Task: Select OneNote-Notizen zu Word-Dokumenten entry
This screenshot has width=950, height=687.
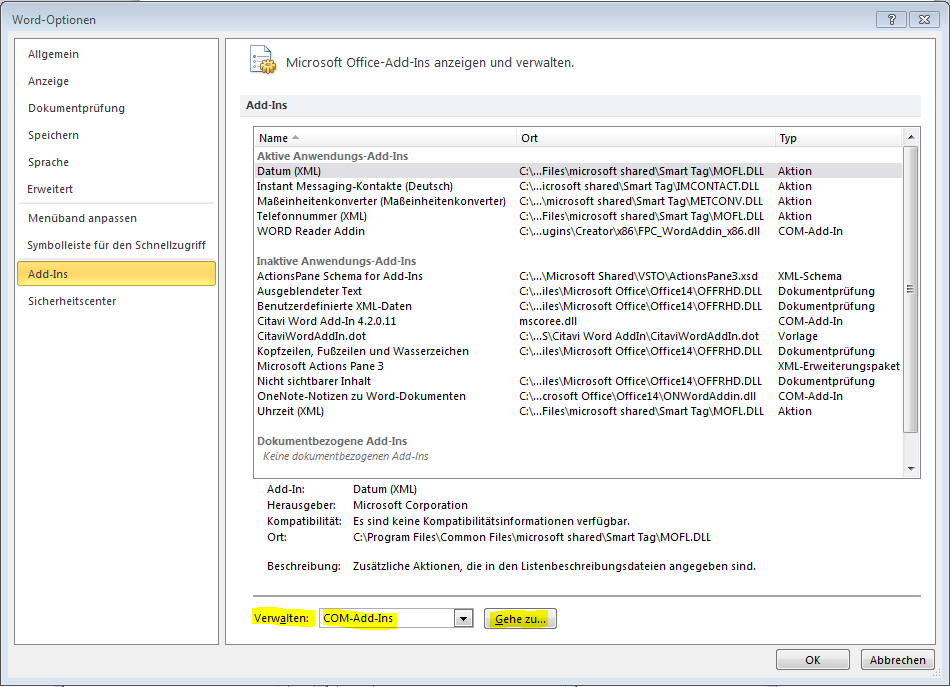Action: (361, 396)
